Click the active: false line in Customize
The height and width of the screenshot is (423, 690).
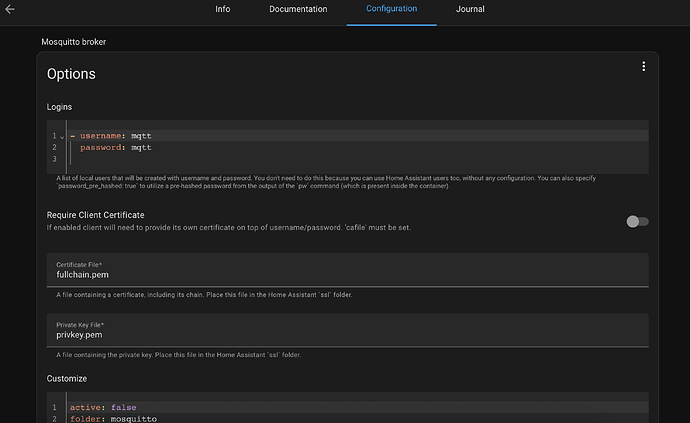(359, 407)
